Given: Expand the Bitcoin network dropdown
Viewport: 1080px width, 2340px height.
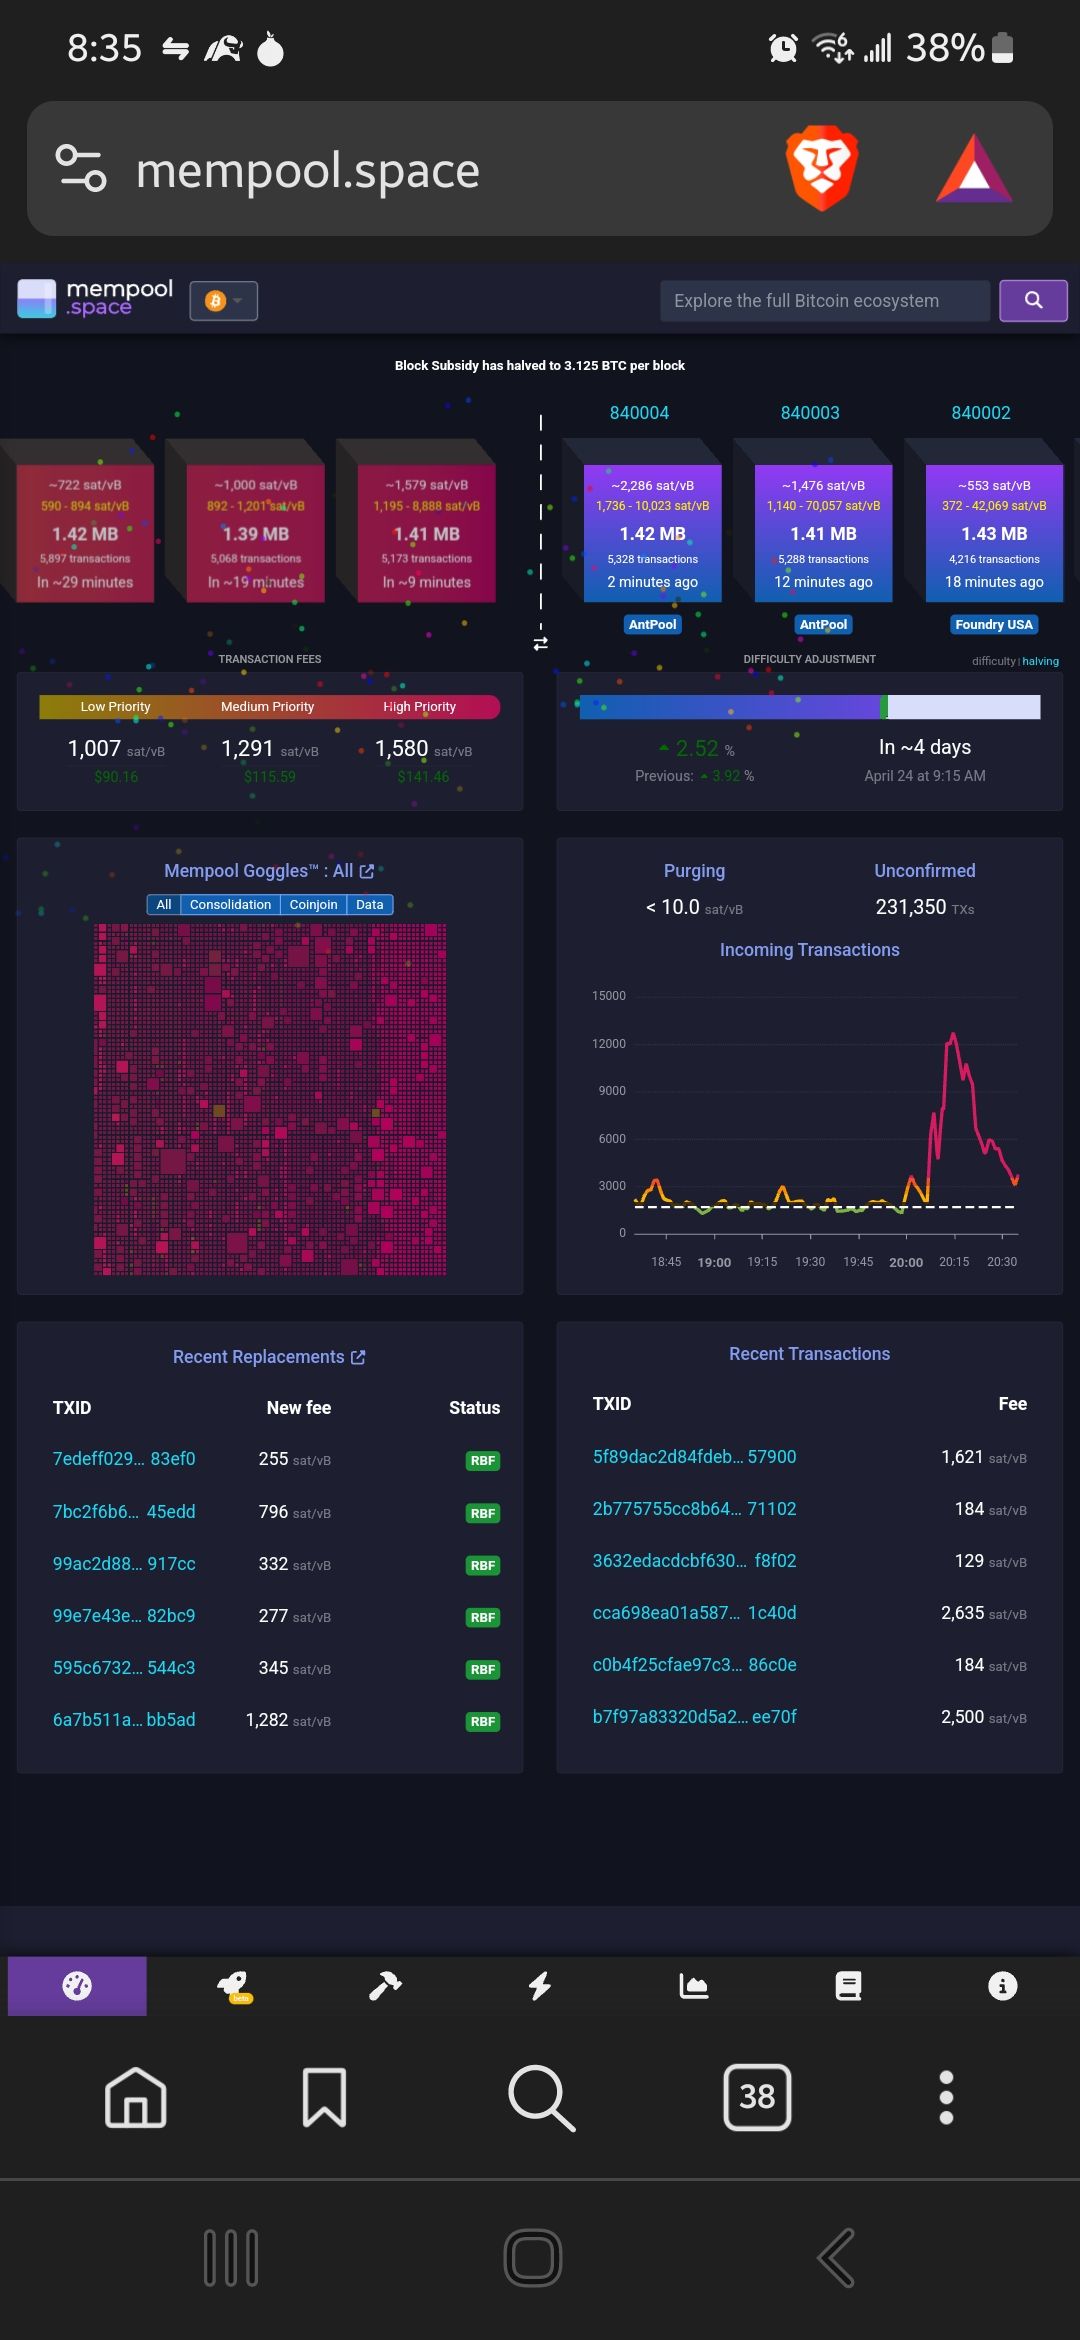Looking at the screenshot, I should pyautogui.click(x=224, y=300).
